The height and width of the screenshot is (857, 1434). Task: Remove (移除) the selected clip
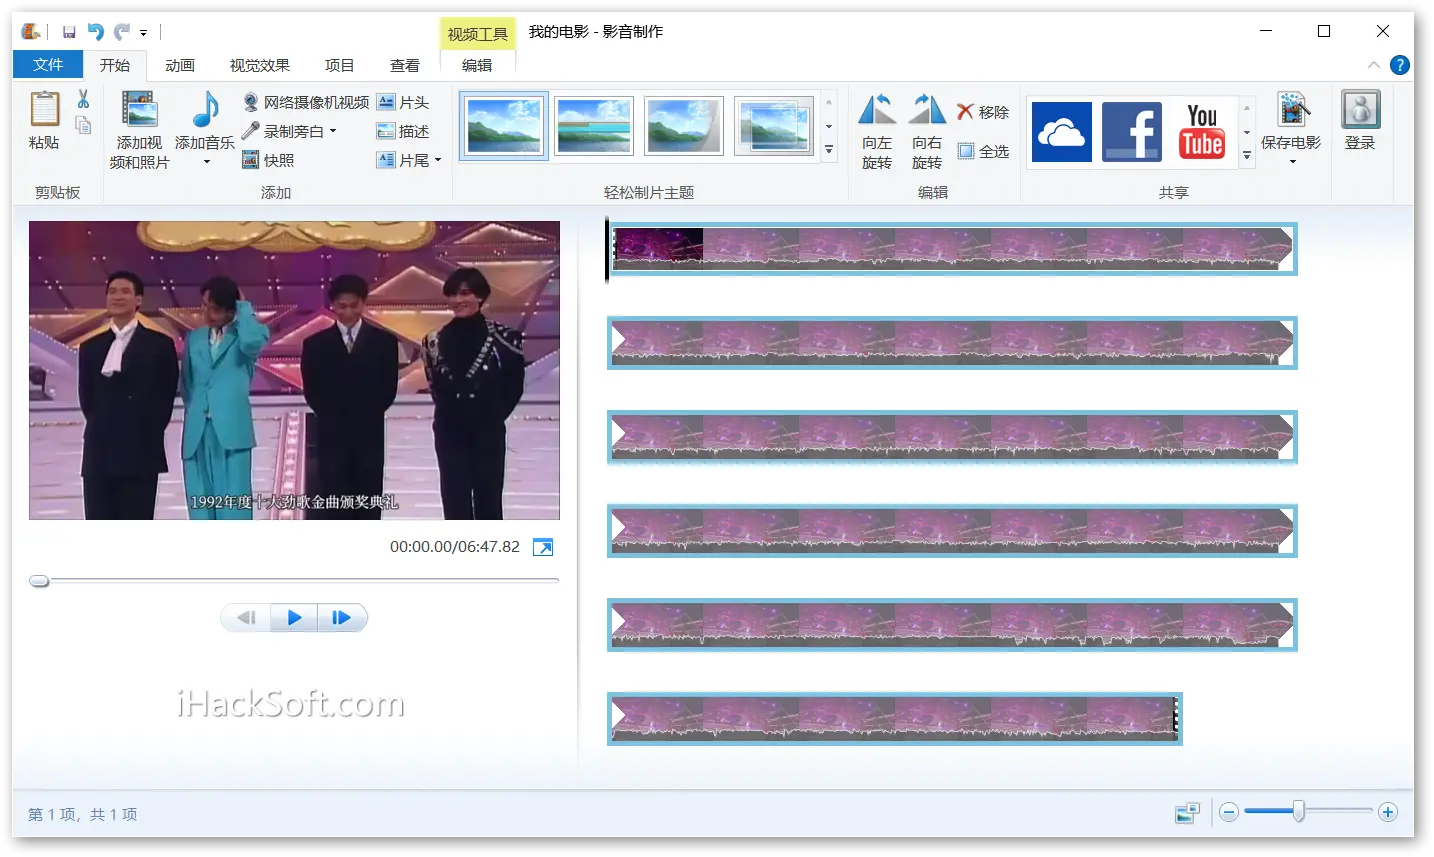click(x=983, y=112)
